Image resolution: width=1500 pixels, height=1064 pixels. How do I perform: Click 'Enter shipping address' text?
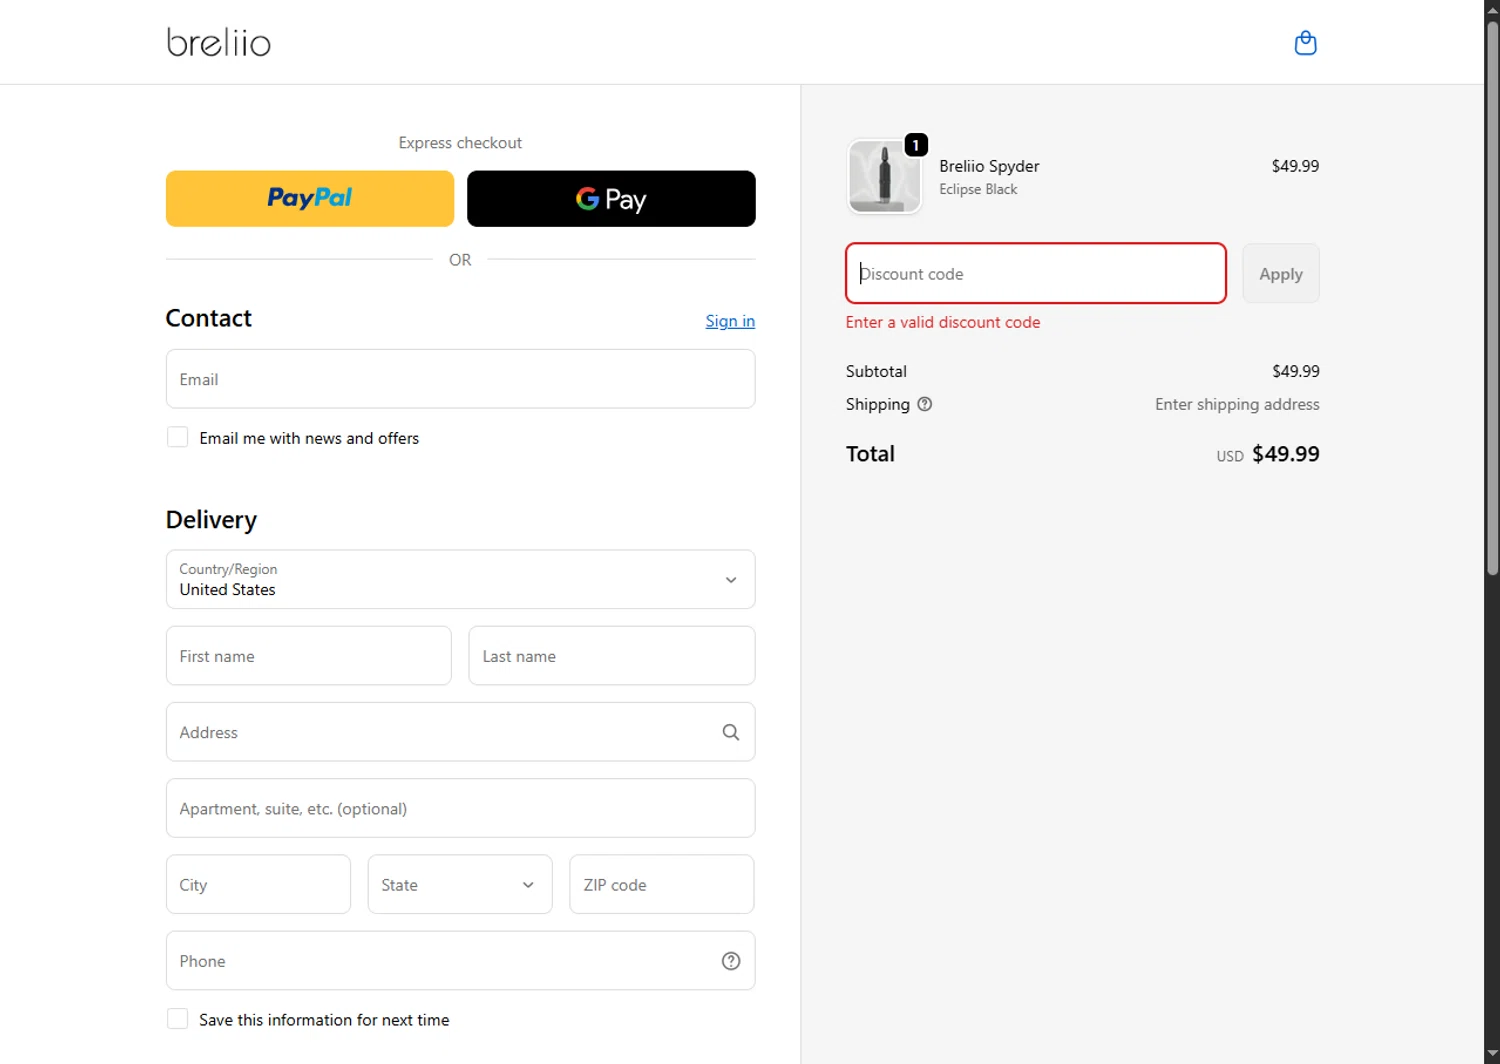click(x=1237, y=404)
